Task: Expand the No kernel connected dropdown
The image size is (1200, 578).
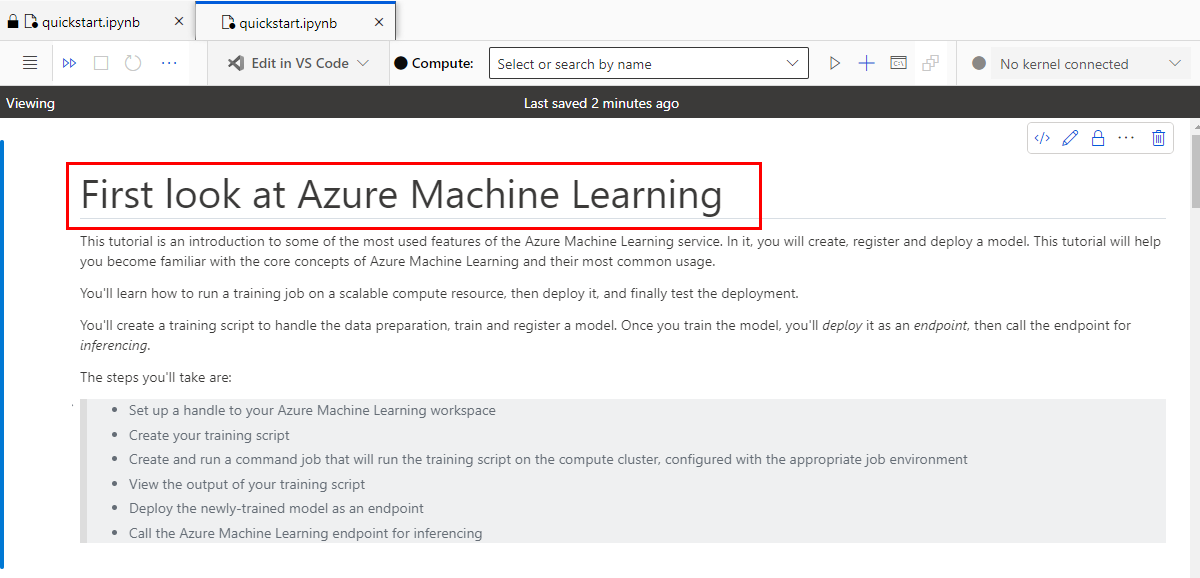Action: point(1174,64)
